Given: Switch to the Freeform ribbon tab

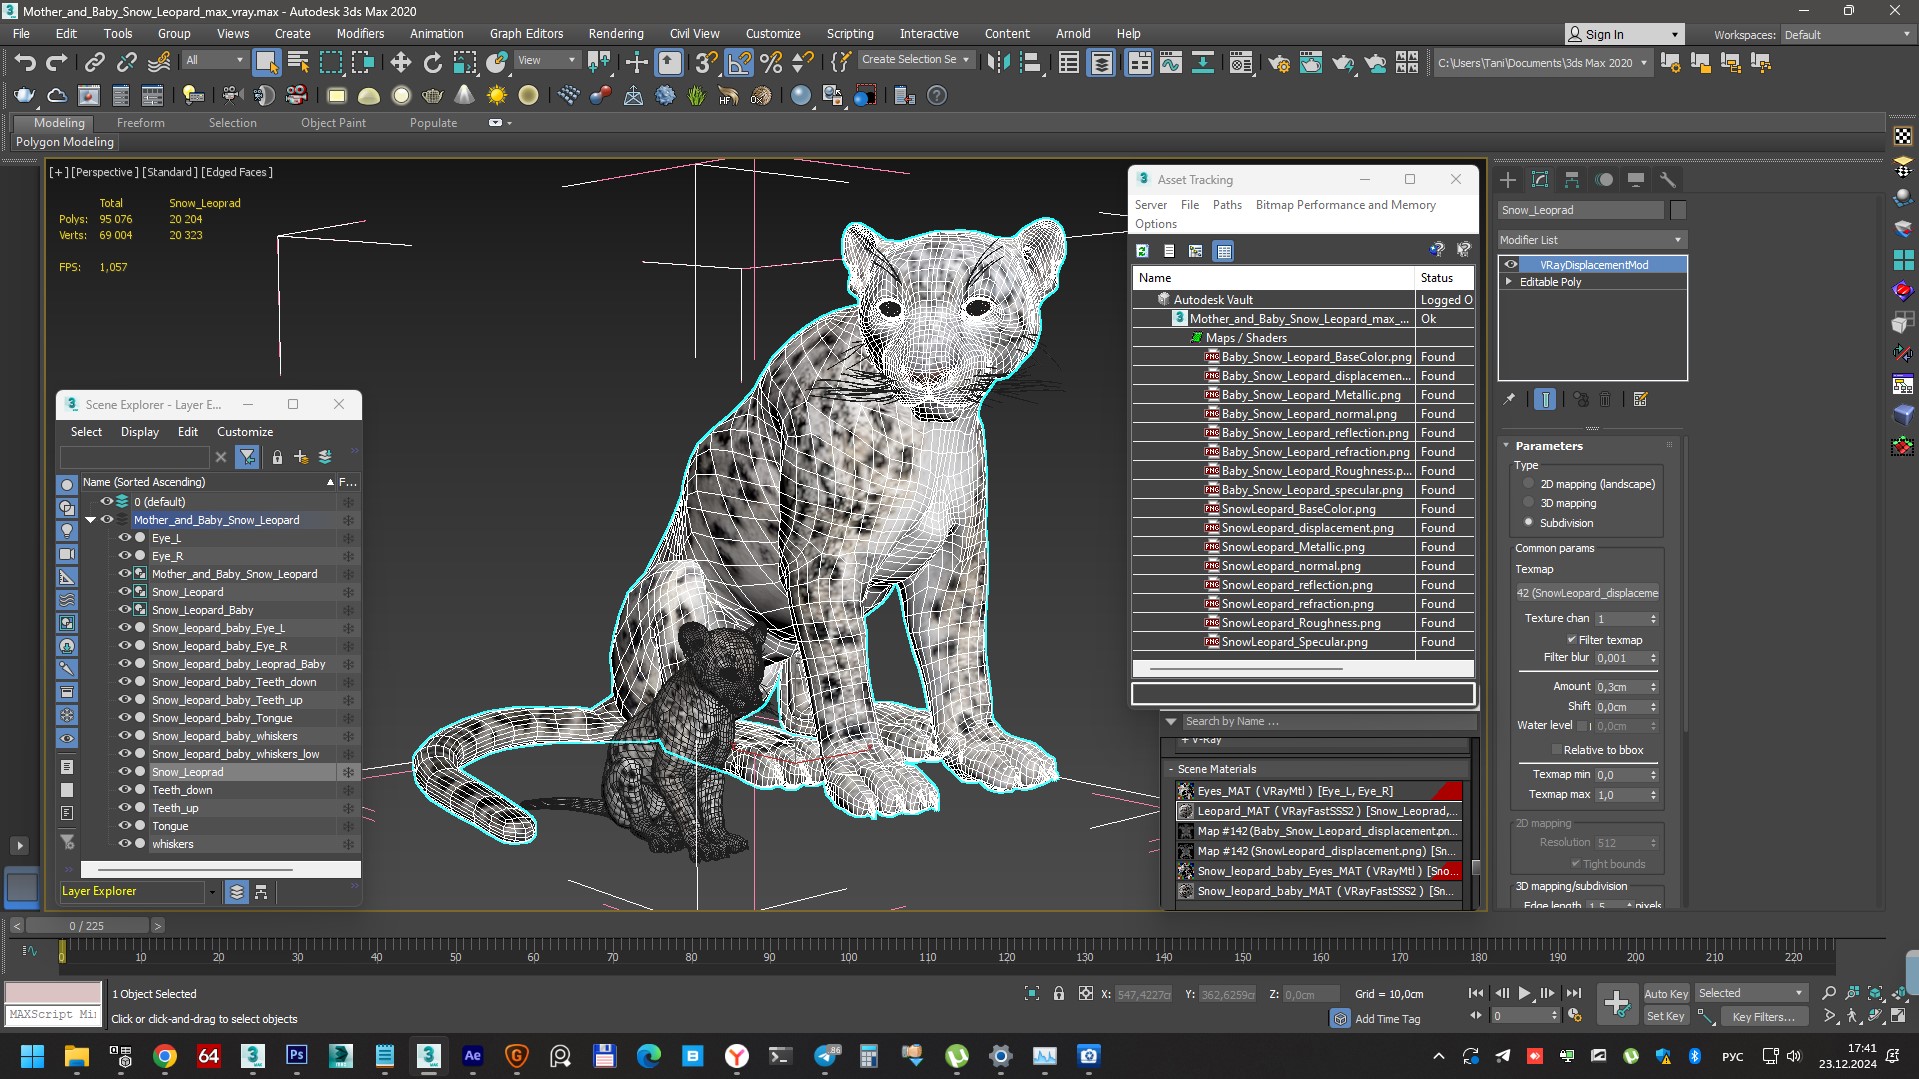Looking at the screenshot, I should [140, 123].
